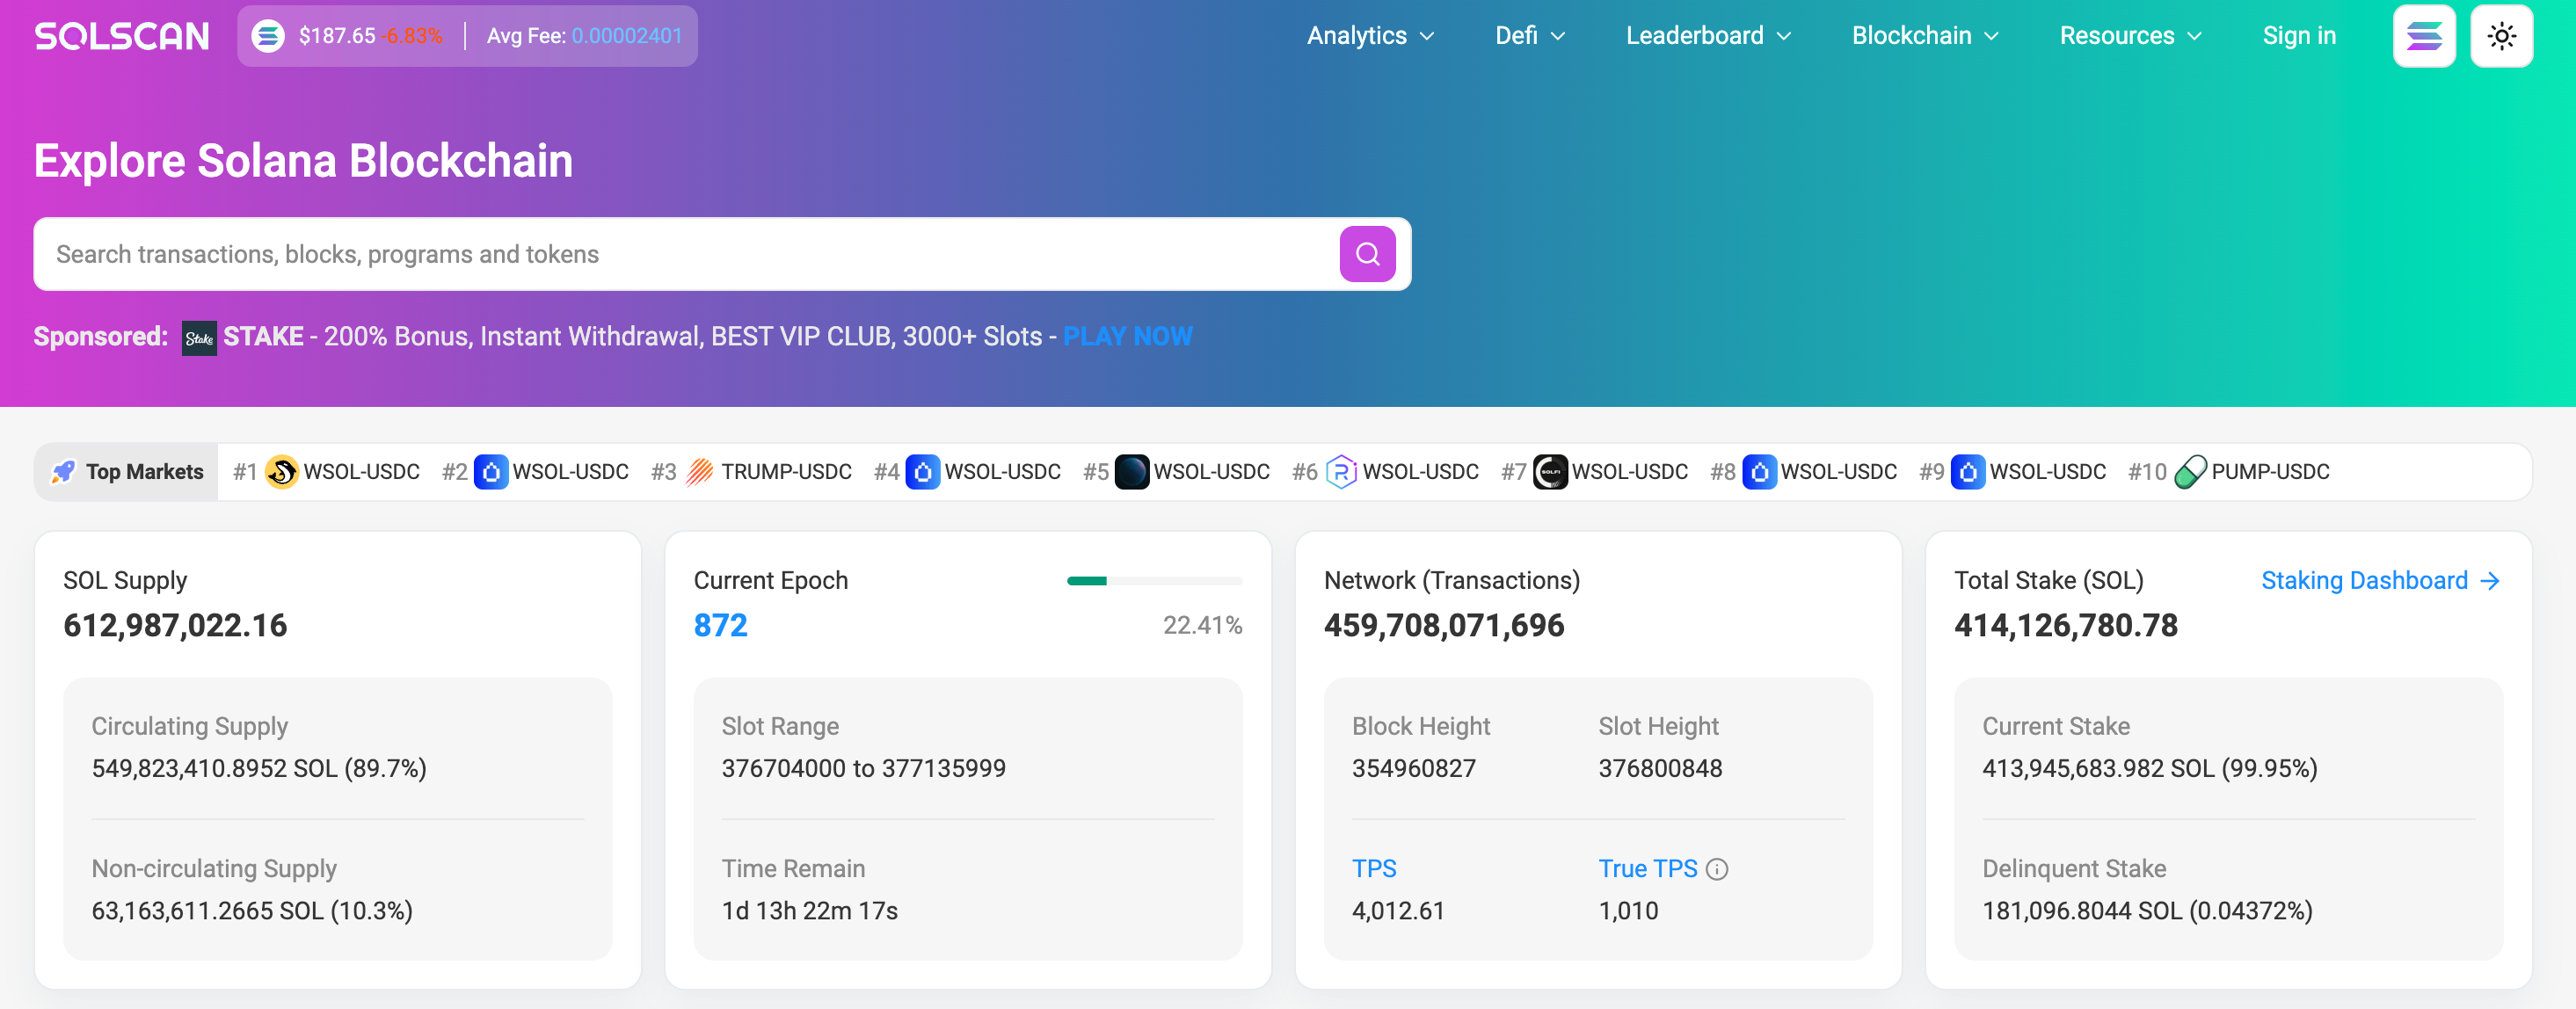Screen dimensions: 2576x1009
Task: Open the Blockchain menu chevron
Action: 1992,36
